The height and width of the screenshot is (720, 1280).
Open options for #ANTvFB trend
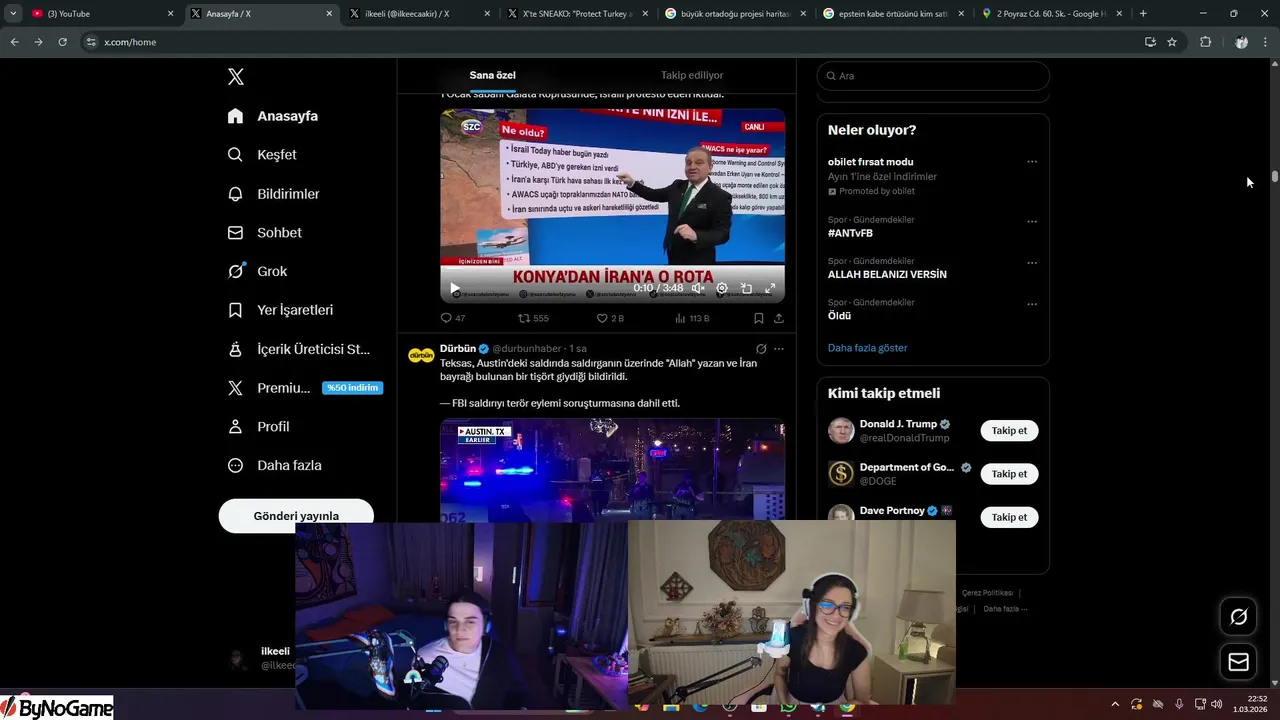point(1032,222)
